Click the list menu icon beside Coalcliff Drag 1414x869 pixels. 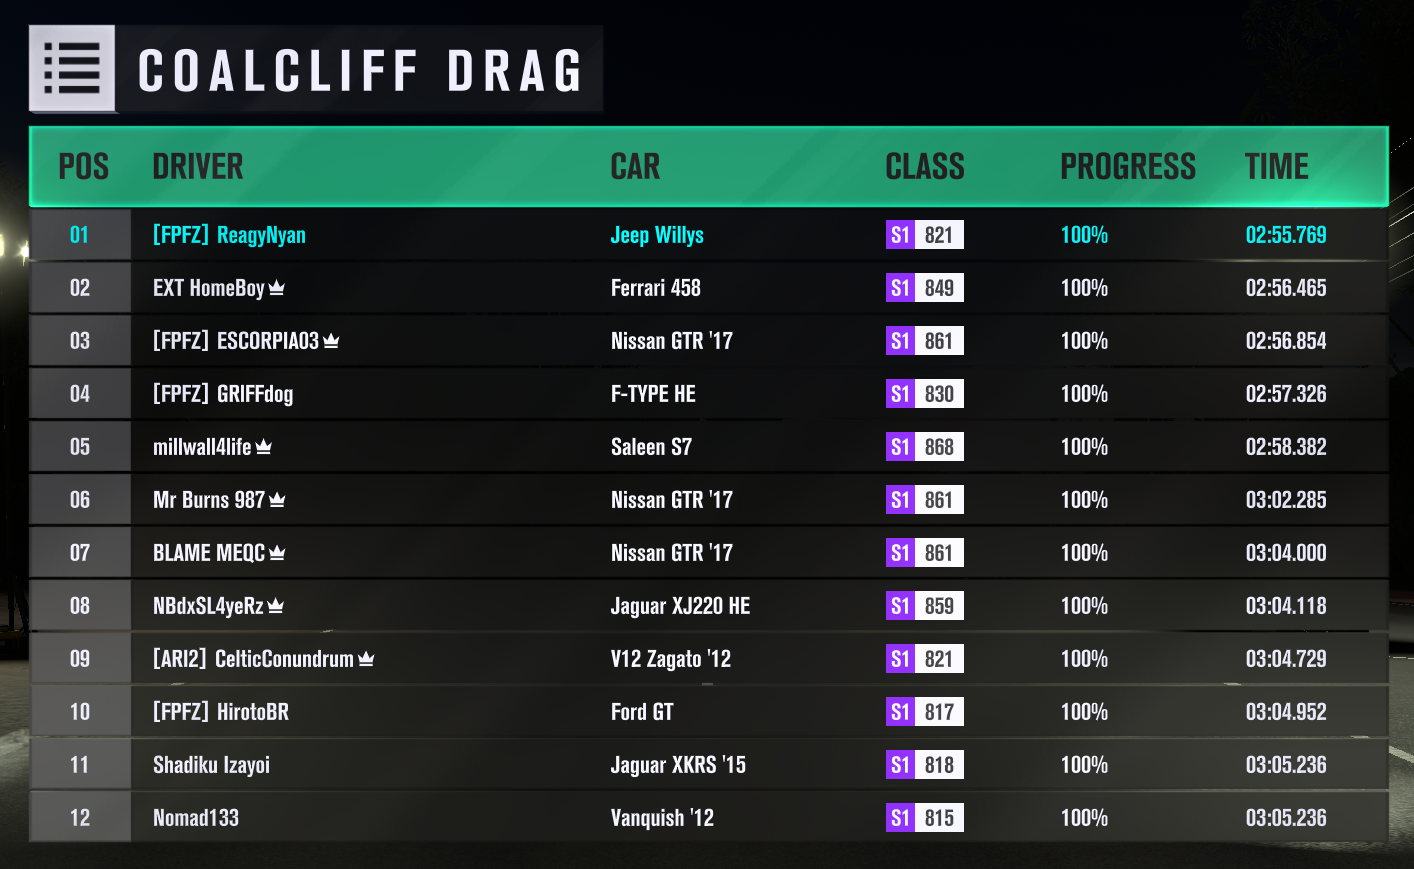click(72, 68)
